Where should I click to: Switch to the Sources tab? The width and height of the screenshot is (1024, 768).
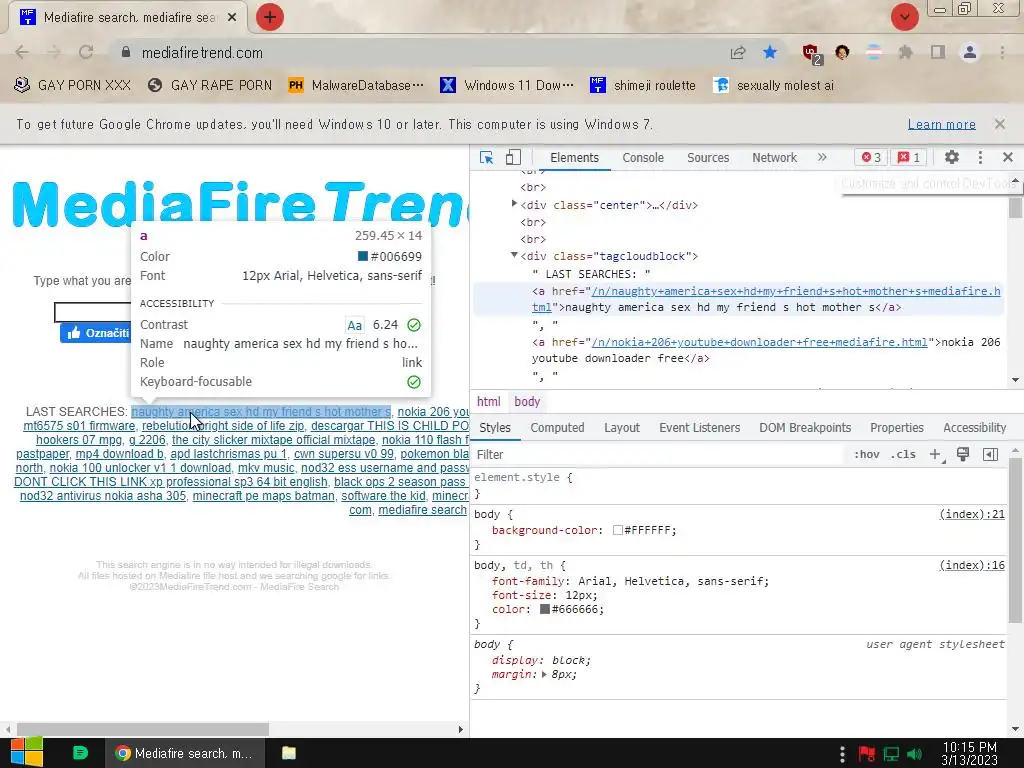tap(708, 157)
